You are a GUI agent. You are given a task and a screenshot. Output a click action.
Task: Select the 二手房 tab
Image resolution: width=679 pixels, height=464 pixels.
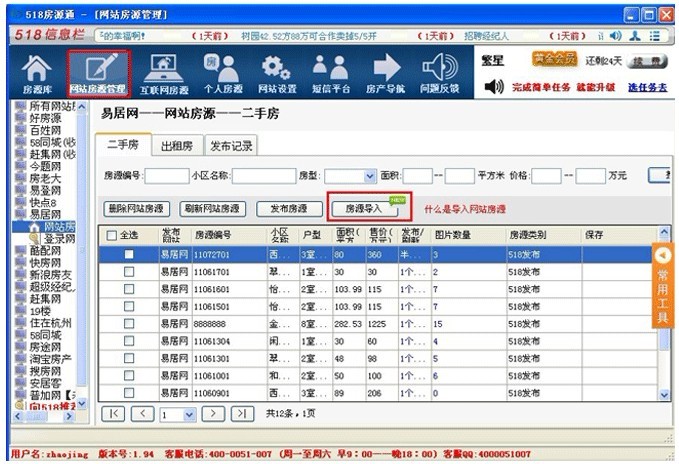click(x=123, y=145)
